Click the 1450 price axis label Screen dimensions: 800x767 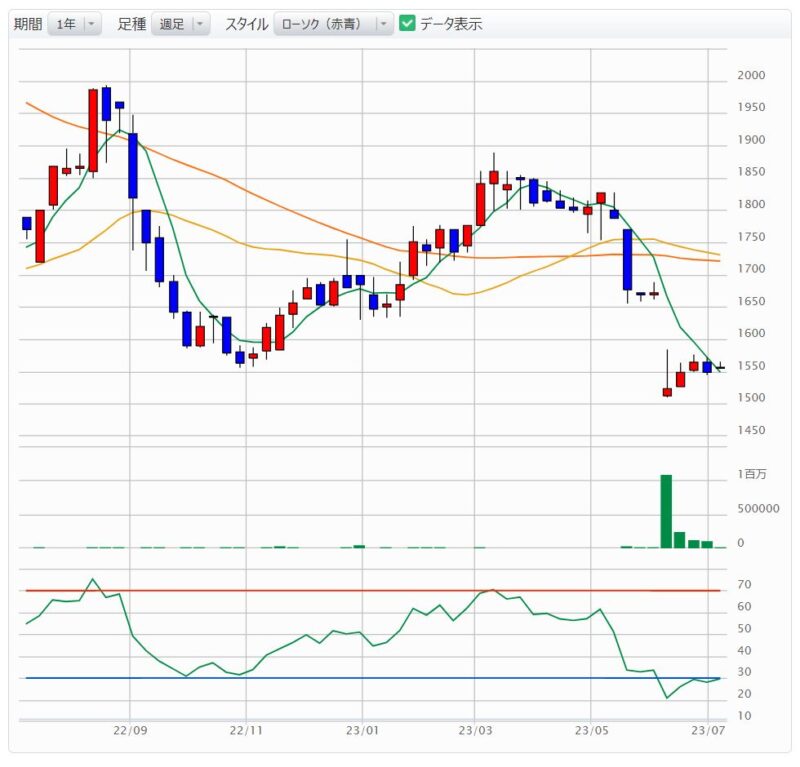(x=751, y=430)
